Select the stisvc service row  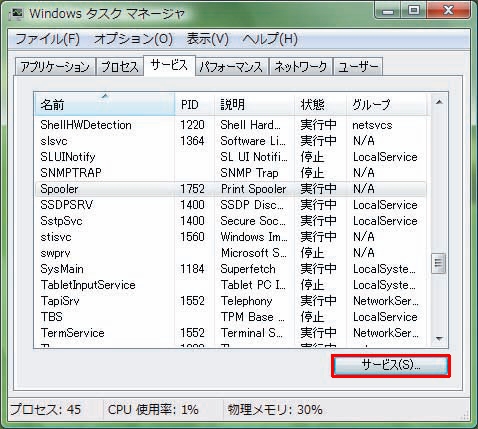coord(230,237)
